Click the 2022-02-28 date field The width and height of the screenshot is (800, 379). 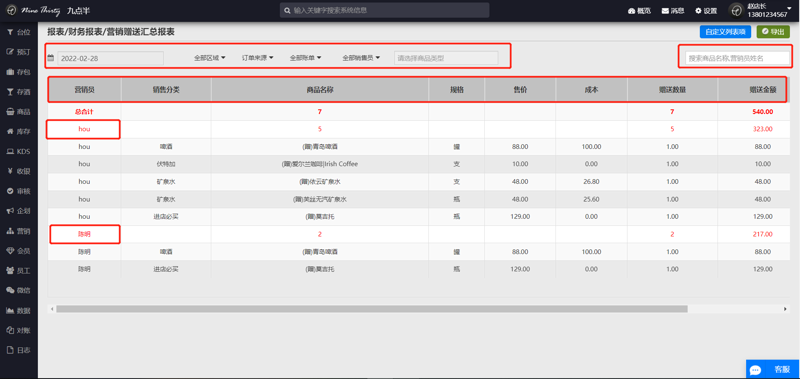coord(111,58)
